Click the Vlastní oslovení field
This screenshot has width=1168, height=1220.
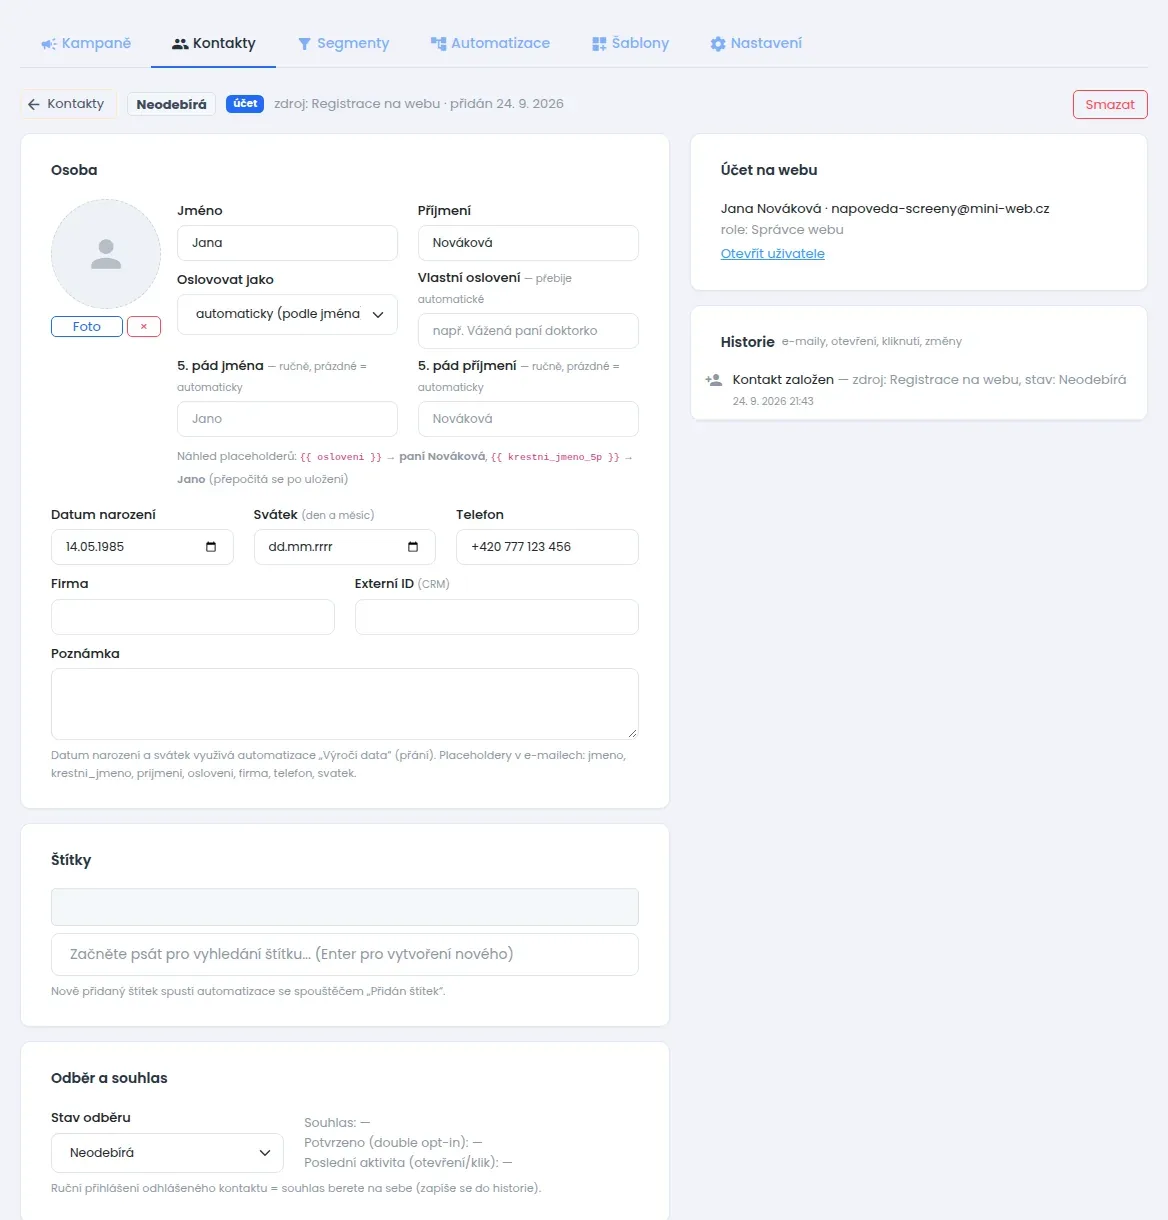[528, 331]
